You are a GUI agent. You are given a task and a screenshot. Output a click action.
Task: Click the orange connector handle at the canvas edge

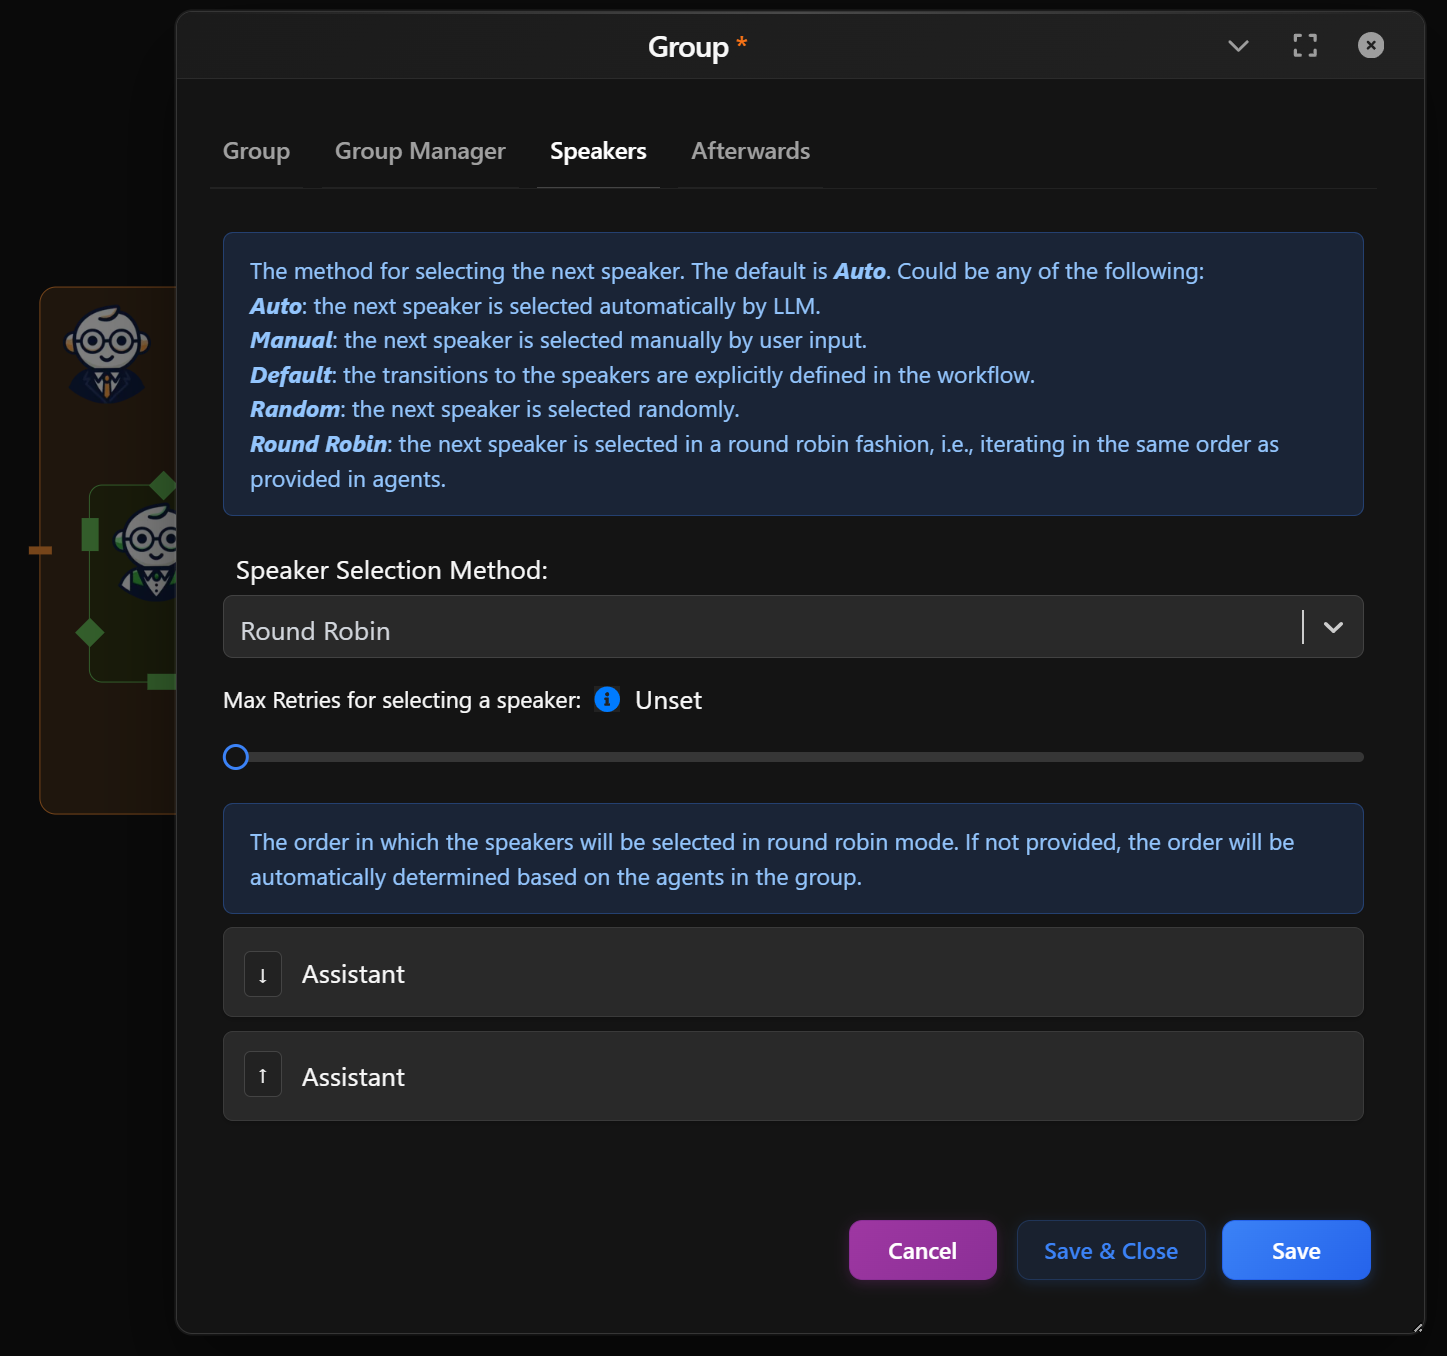(41, 549)
